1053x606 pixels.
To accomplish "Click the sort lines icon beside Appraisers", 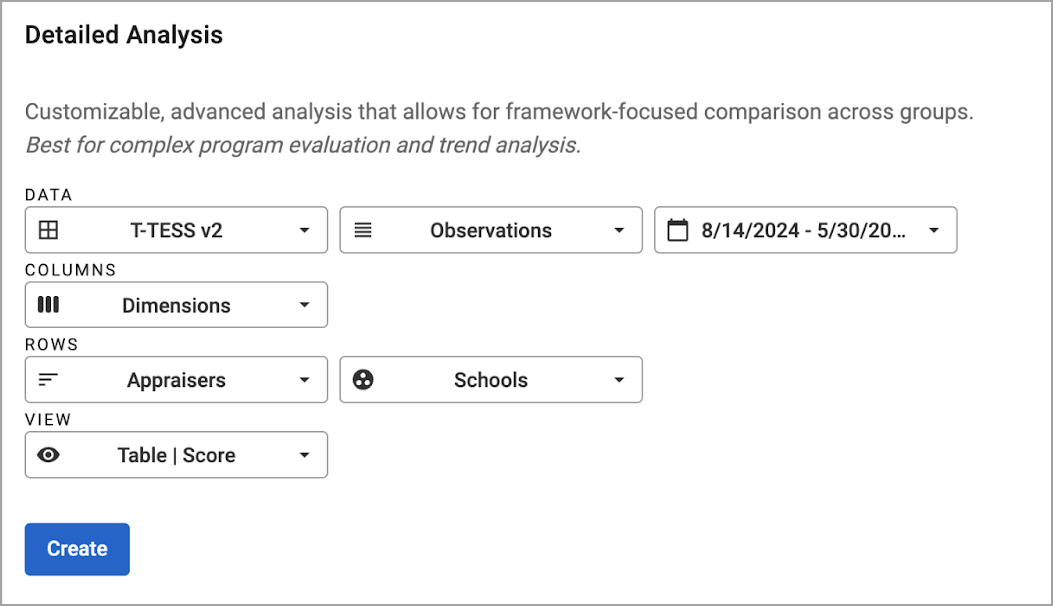I will tap(48, 380).
